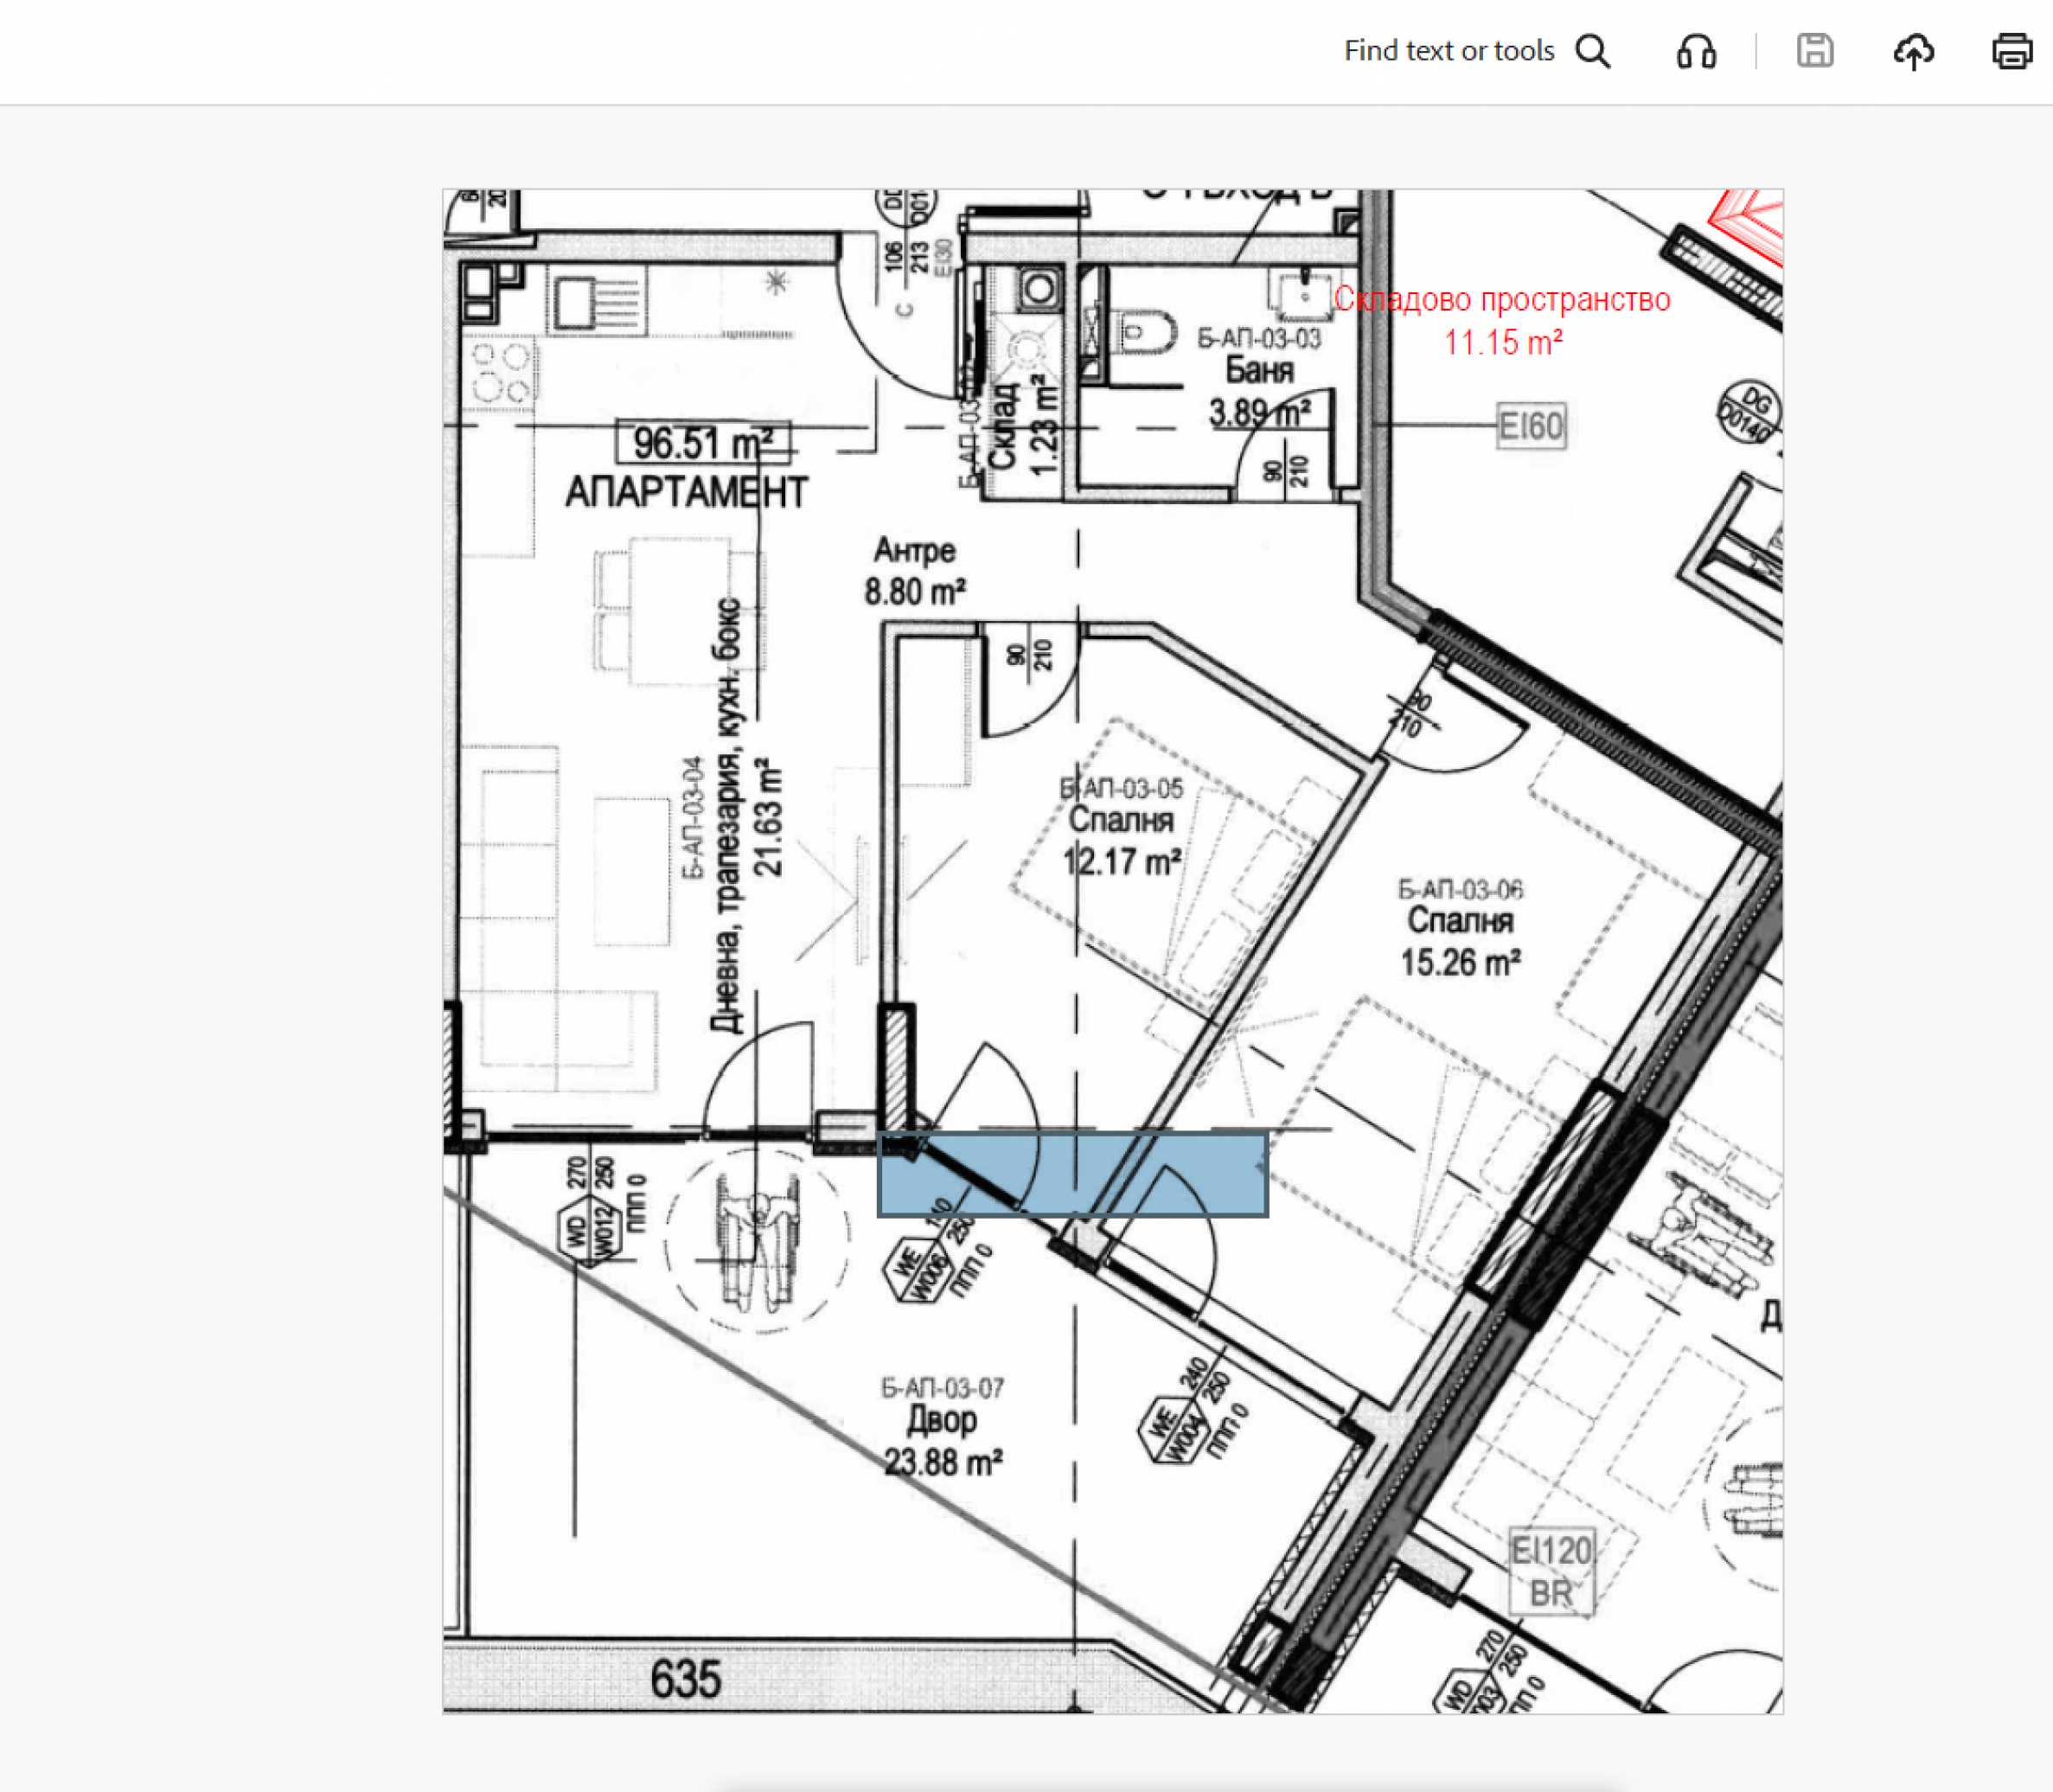The width and height of the screenshot is (2053, 1792).
Task: Click the magnifier search icon
Action: 1592,51
